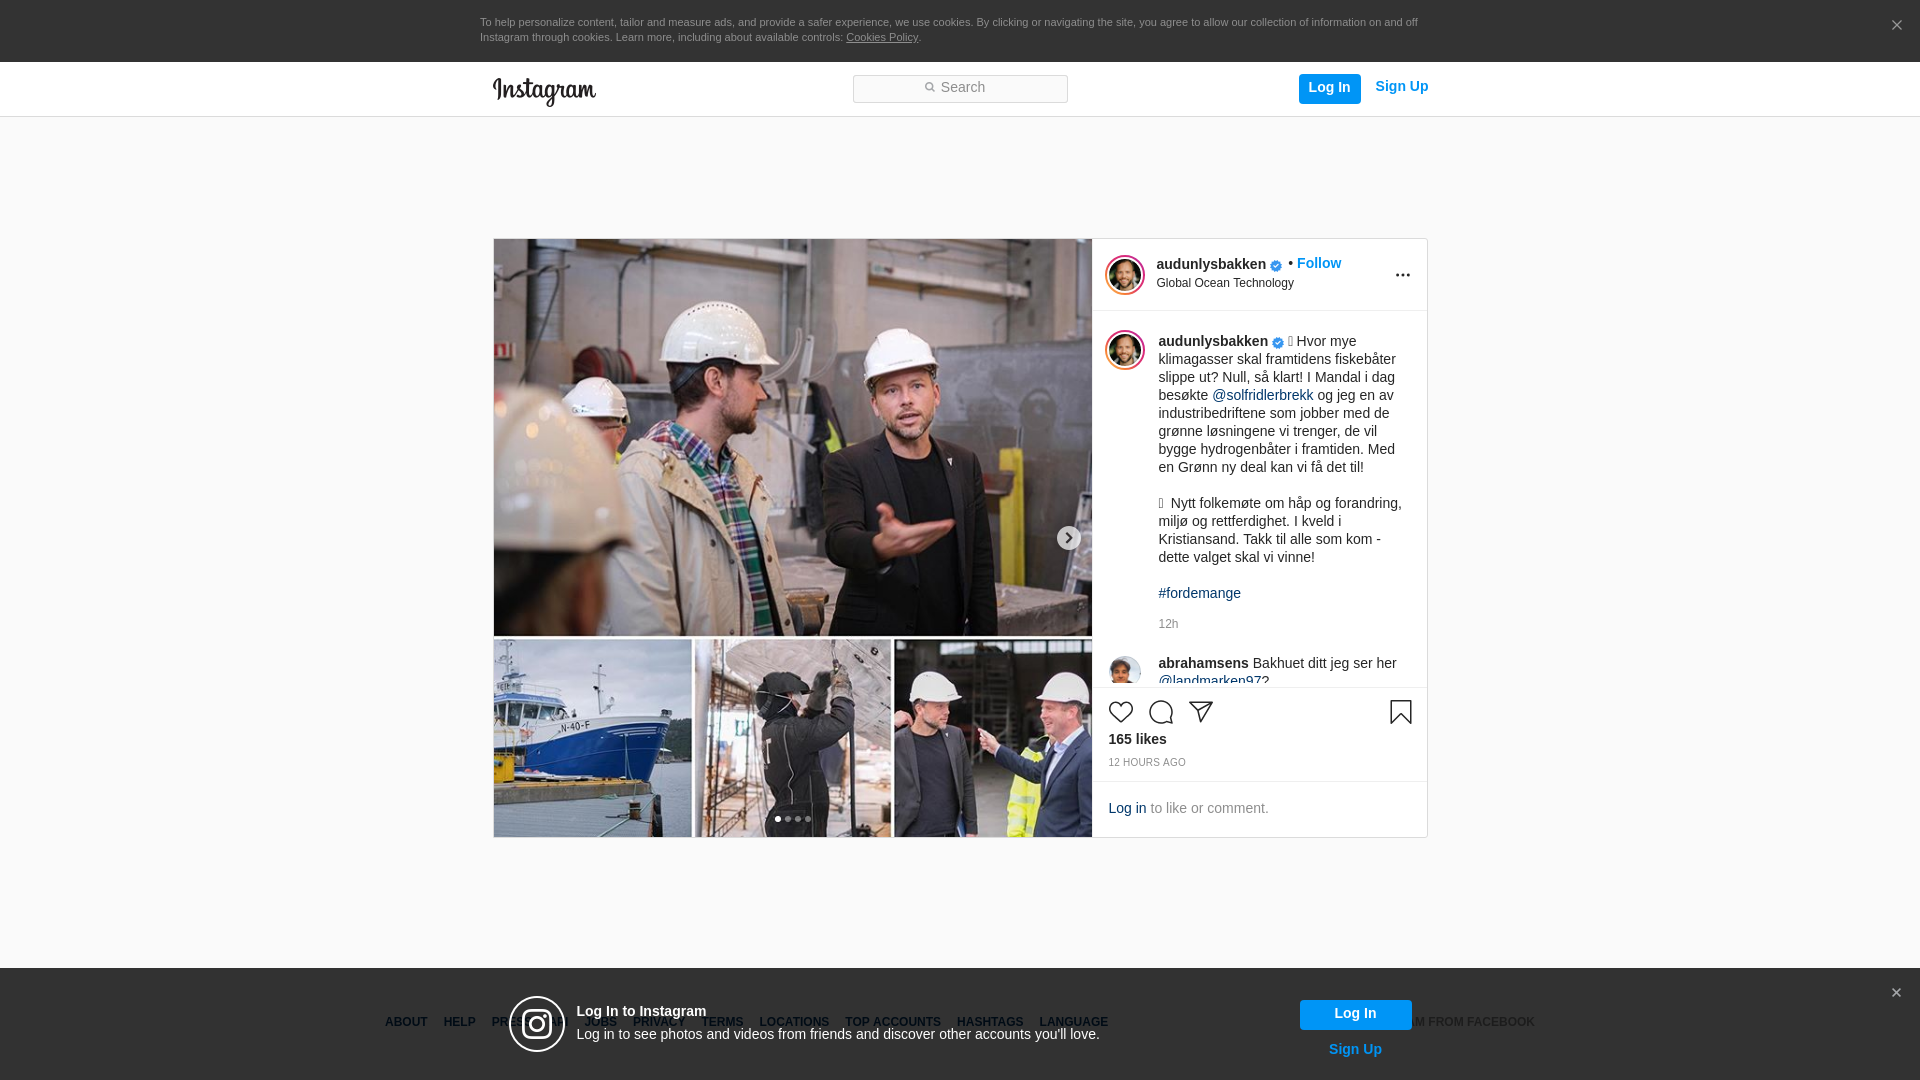Viewport: 1920px width, 1080px height.
Task: Click Sign Up in bottom banner
Action: [x=1355, y=1049]
